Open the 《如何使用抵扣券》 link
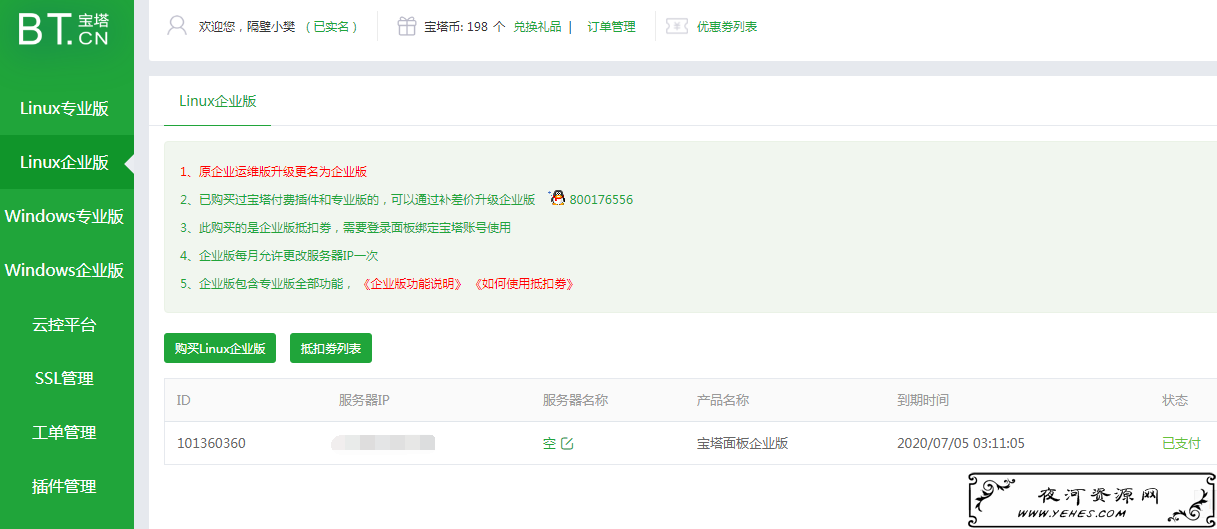1217x529 pixels. [x=524, y=284]
